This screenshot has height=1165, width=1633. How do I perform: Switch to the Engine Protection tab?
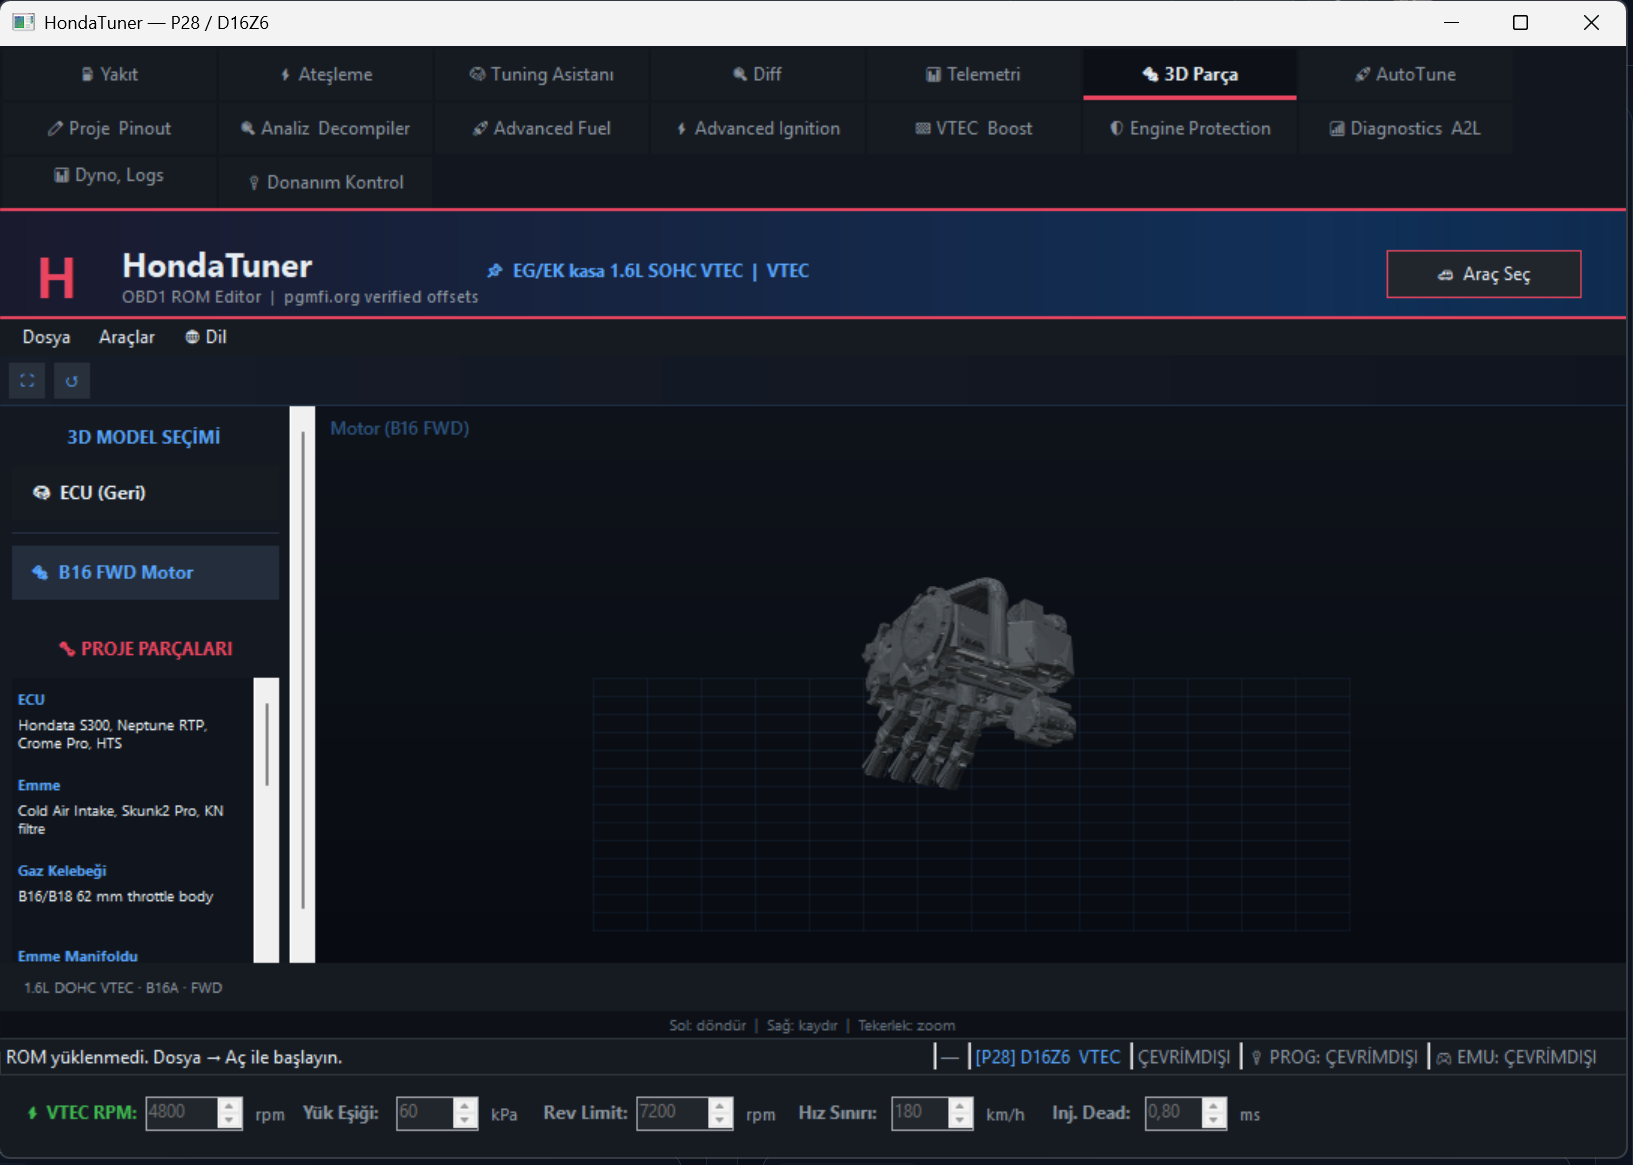pos(1190,128)
